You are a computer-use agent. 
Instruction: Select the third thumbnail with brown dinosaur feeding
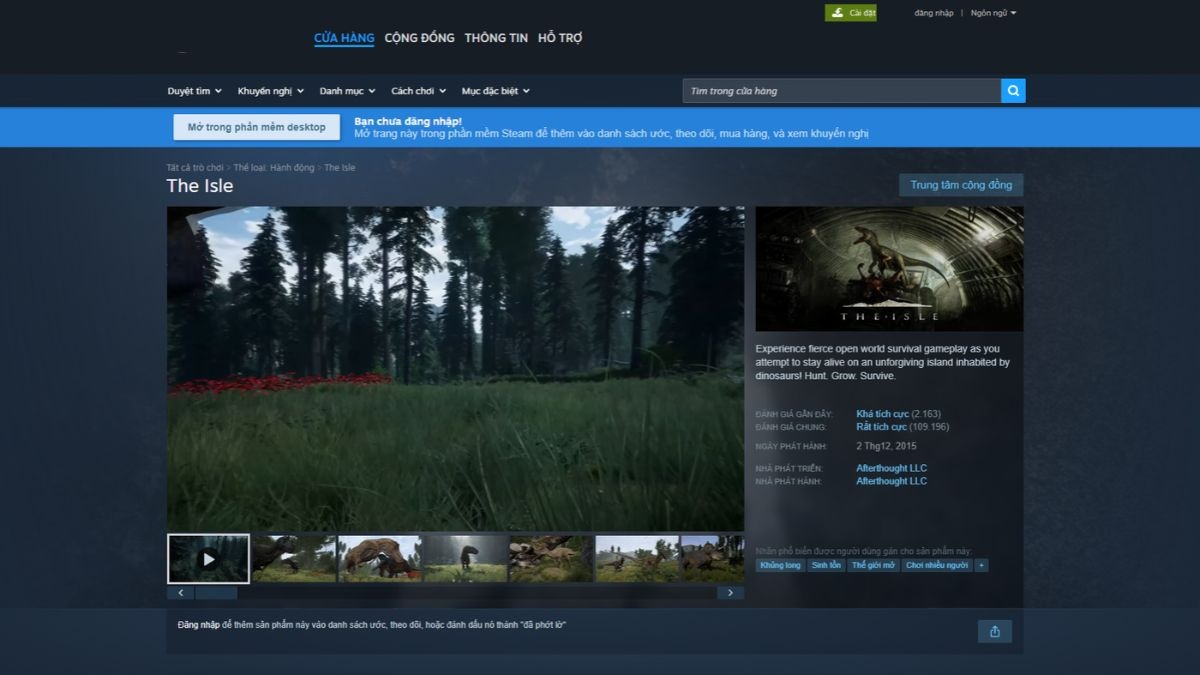click(380, 559)
